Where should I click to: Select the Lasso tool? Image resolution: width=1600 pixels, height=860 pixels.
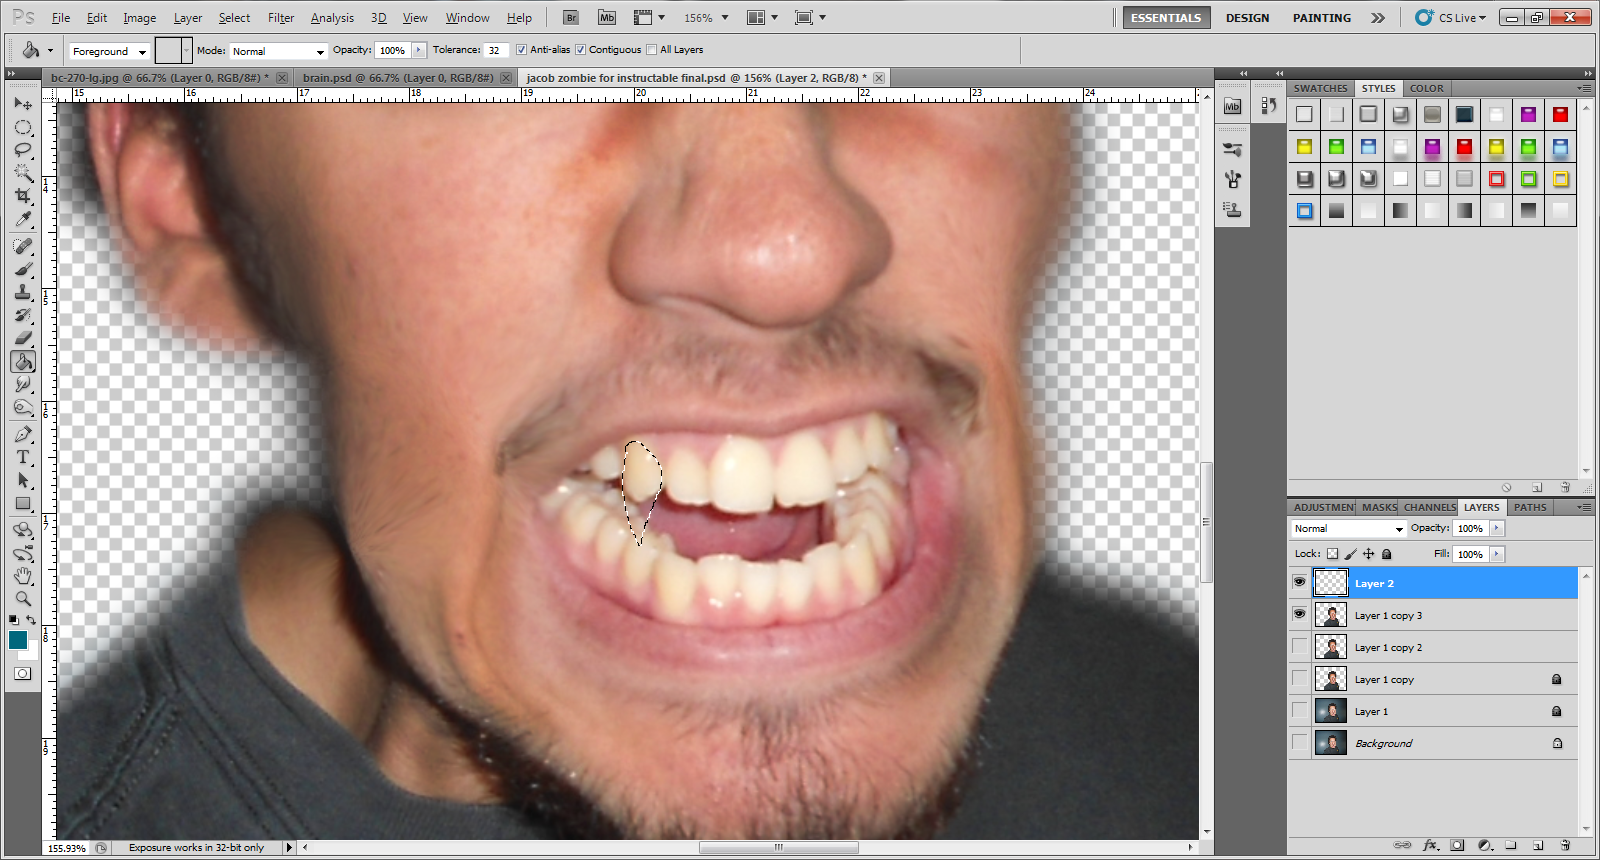coord(23,150)
